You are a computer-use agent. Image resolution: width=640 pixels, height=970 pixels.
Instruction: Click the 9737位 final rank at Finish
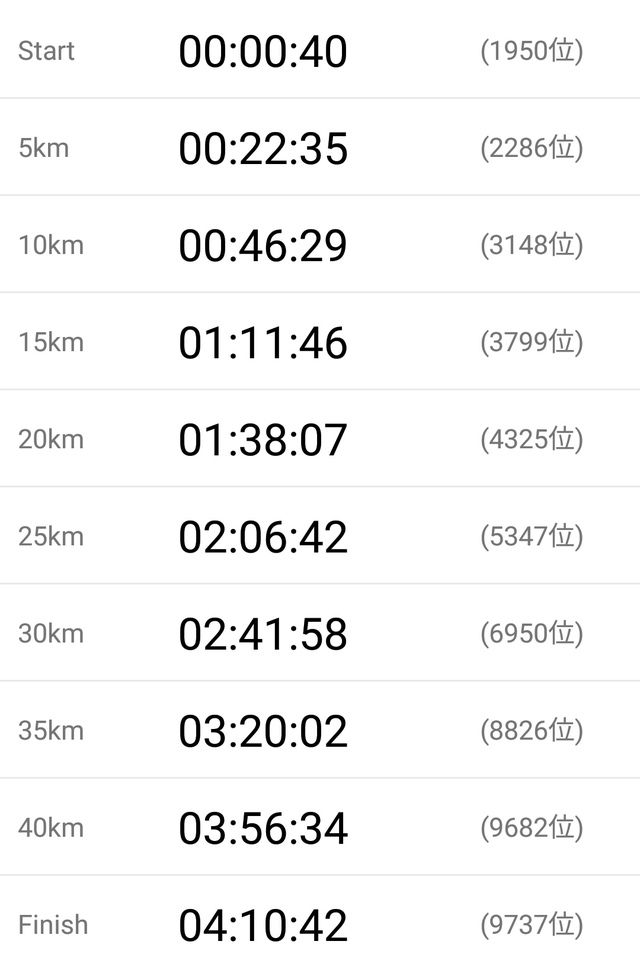(532, 925)
